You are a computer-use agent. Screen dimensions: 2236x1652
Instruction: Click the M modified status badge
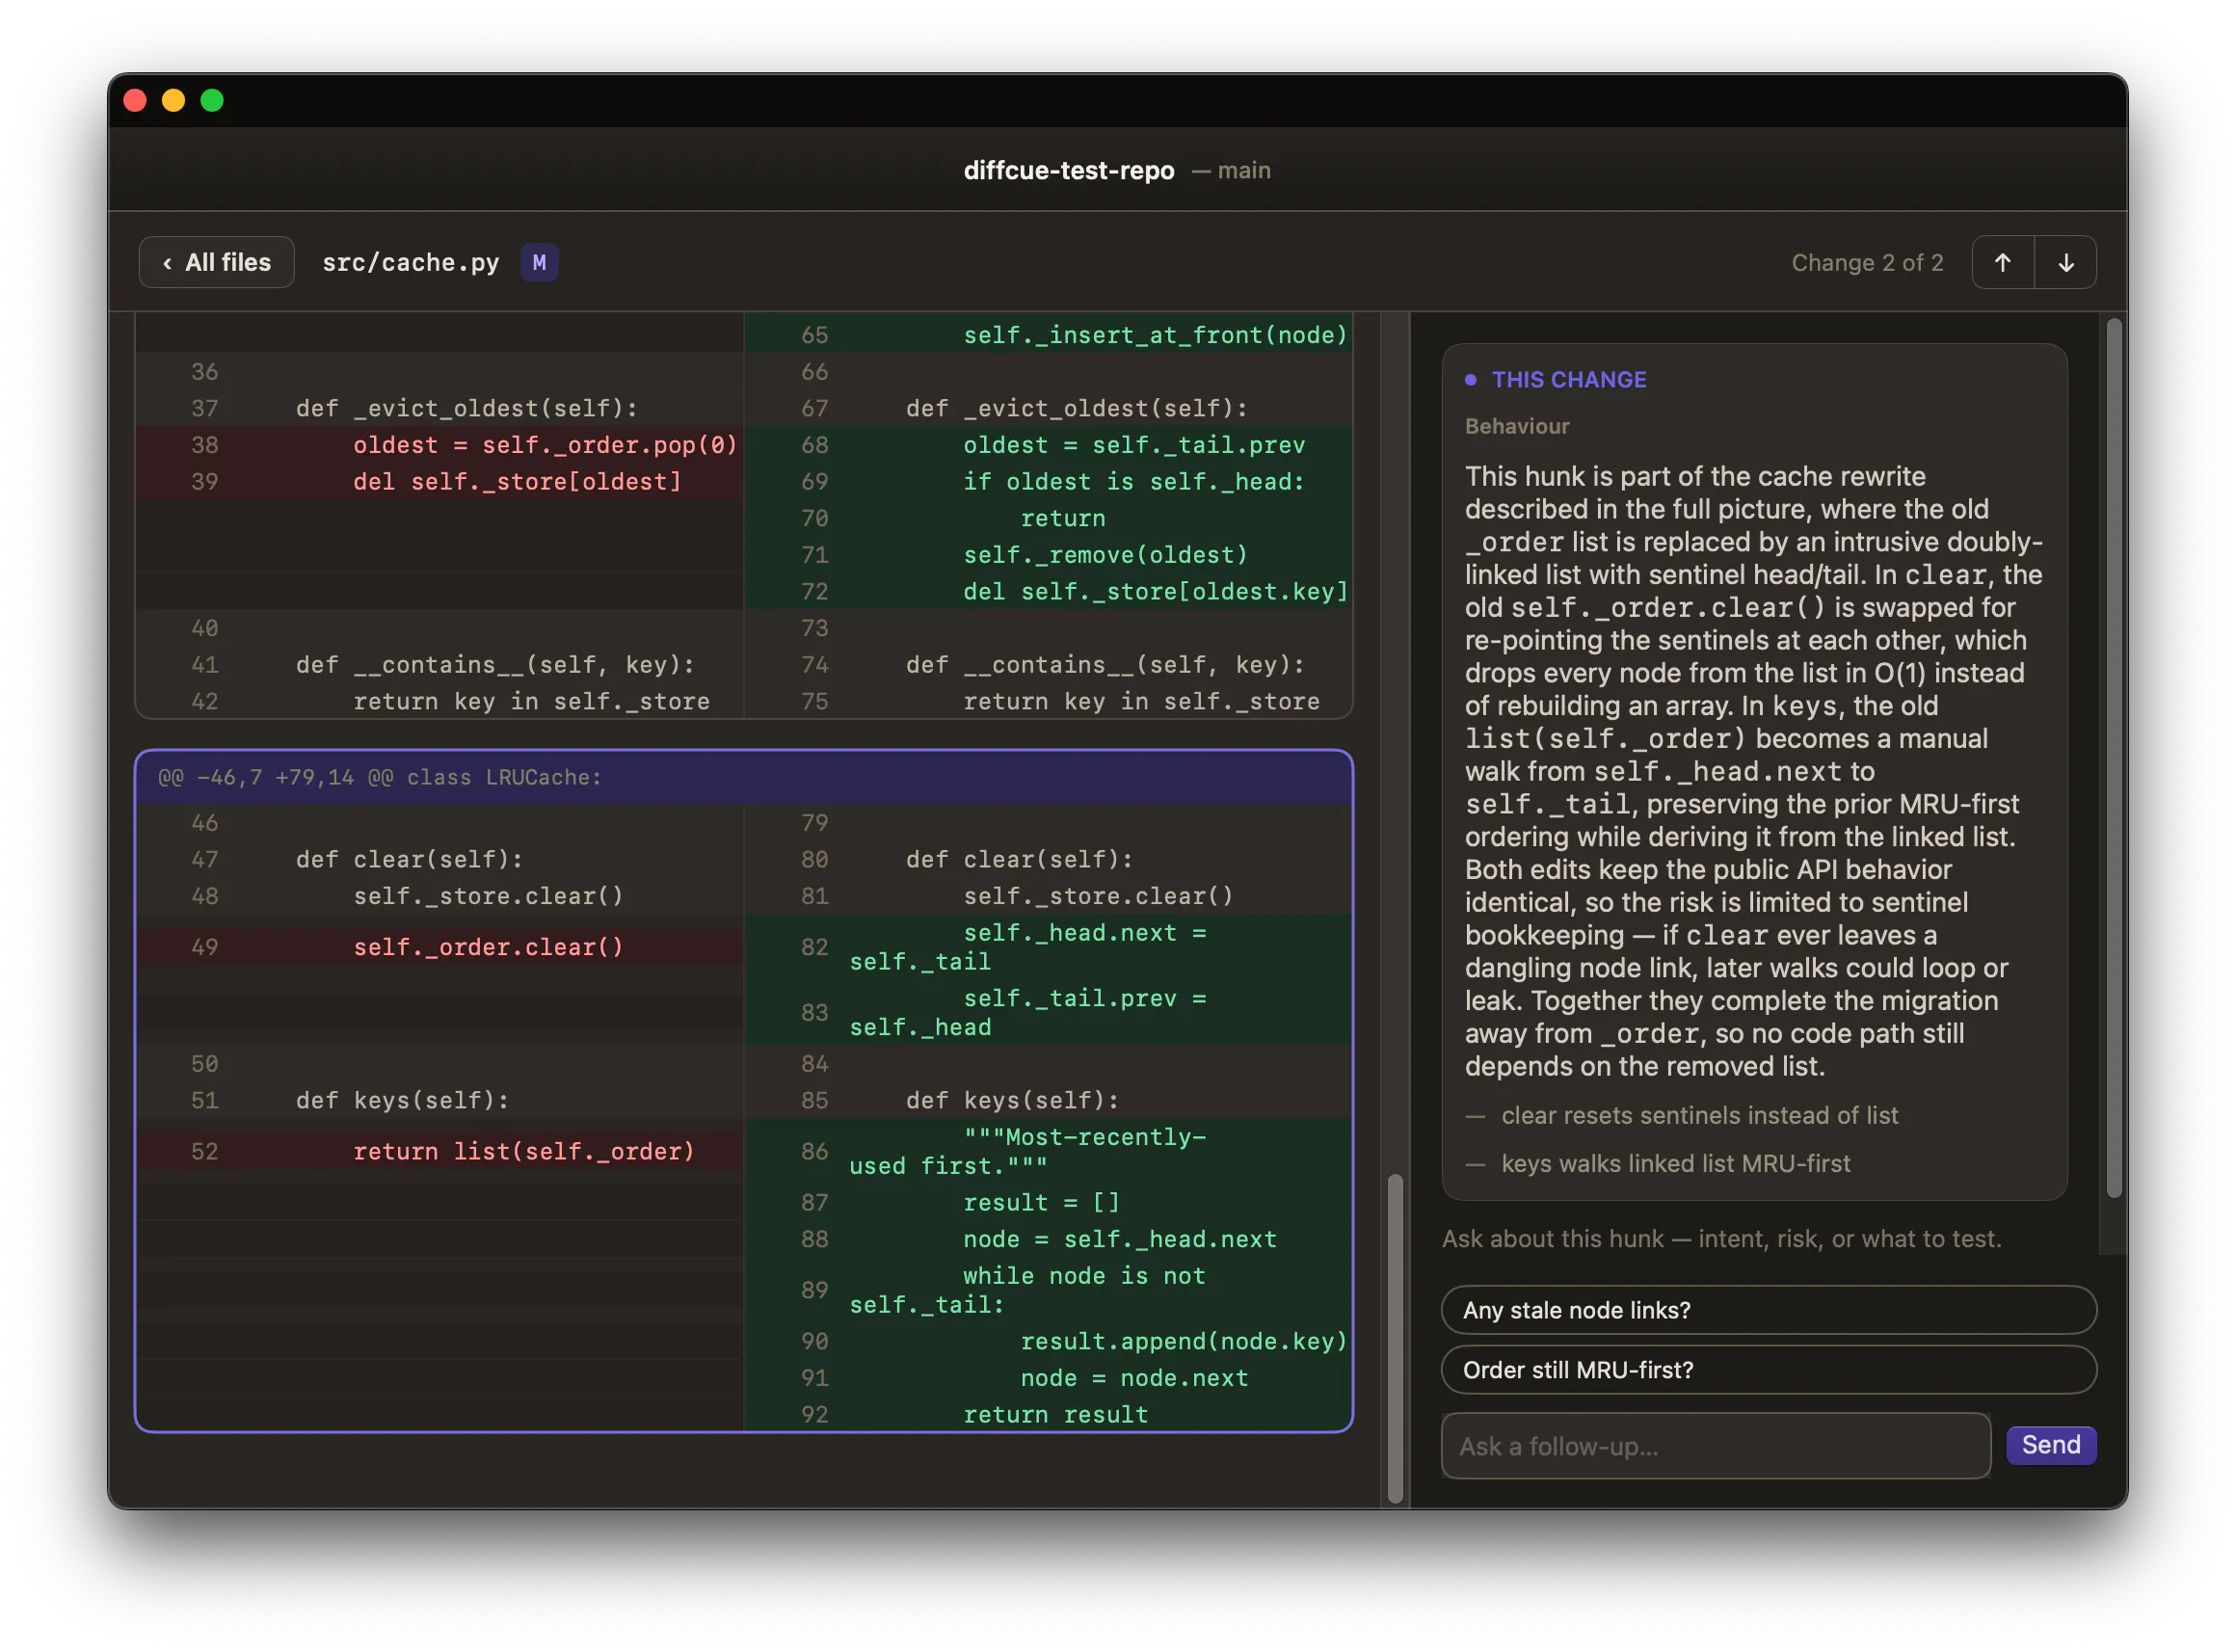pos(539,263)
